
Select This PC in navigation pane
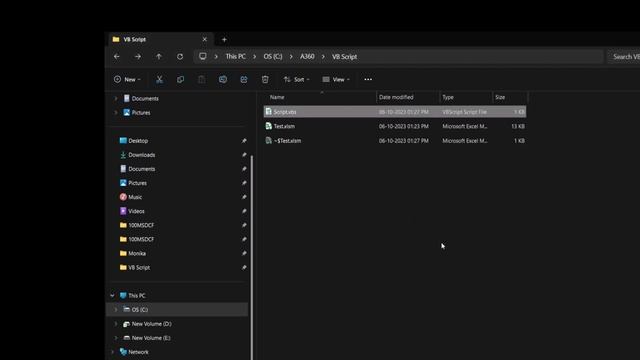(137, 296)
